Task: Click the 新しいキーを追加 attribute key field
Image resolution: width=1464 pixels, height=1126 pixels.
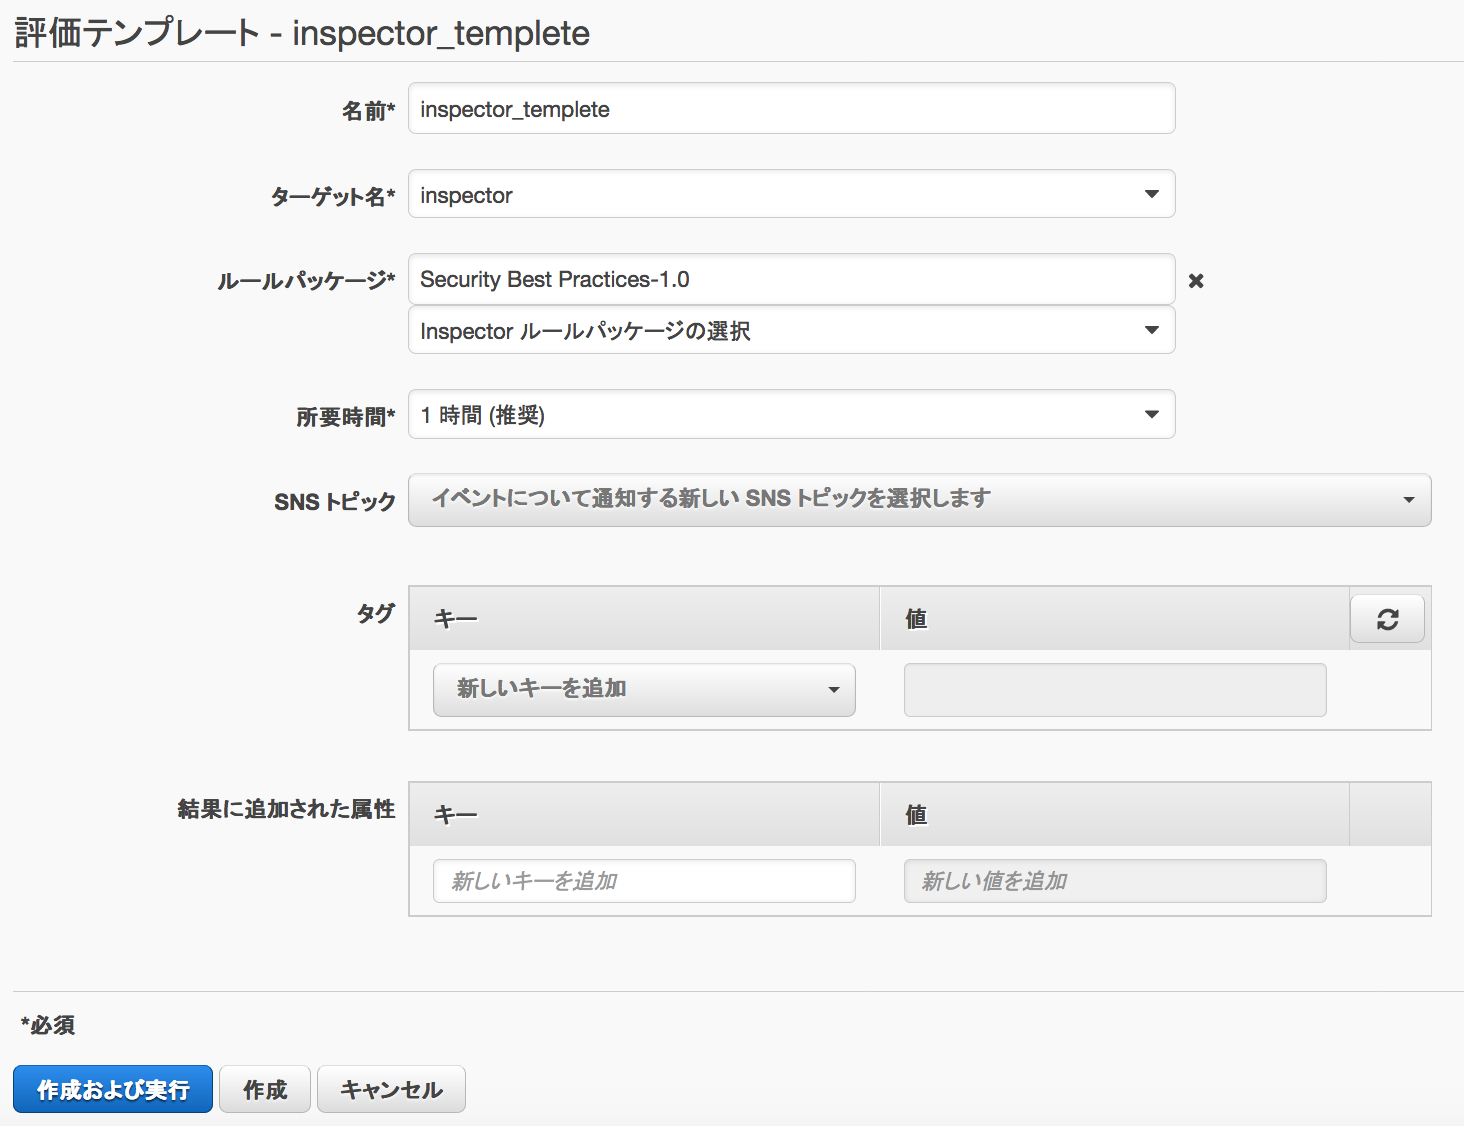Action: (643, 881)
